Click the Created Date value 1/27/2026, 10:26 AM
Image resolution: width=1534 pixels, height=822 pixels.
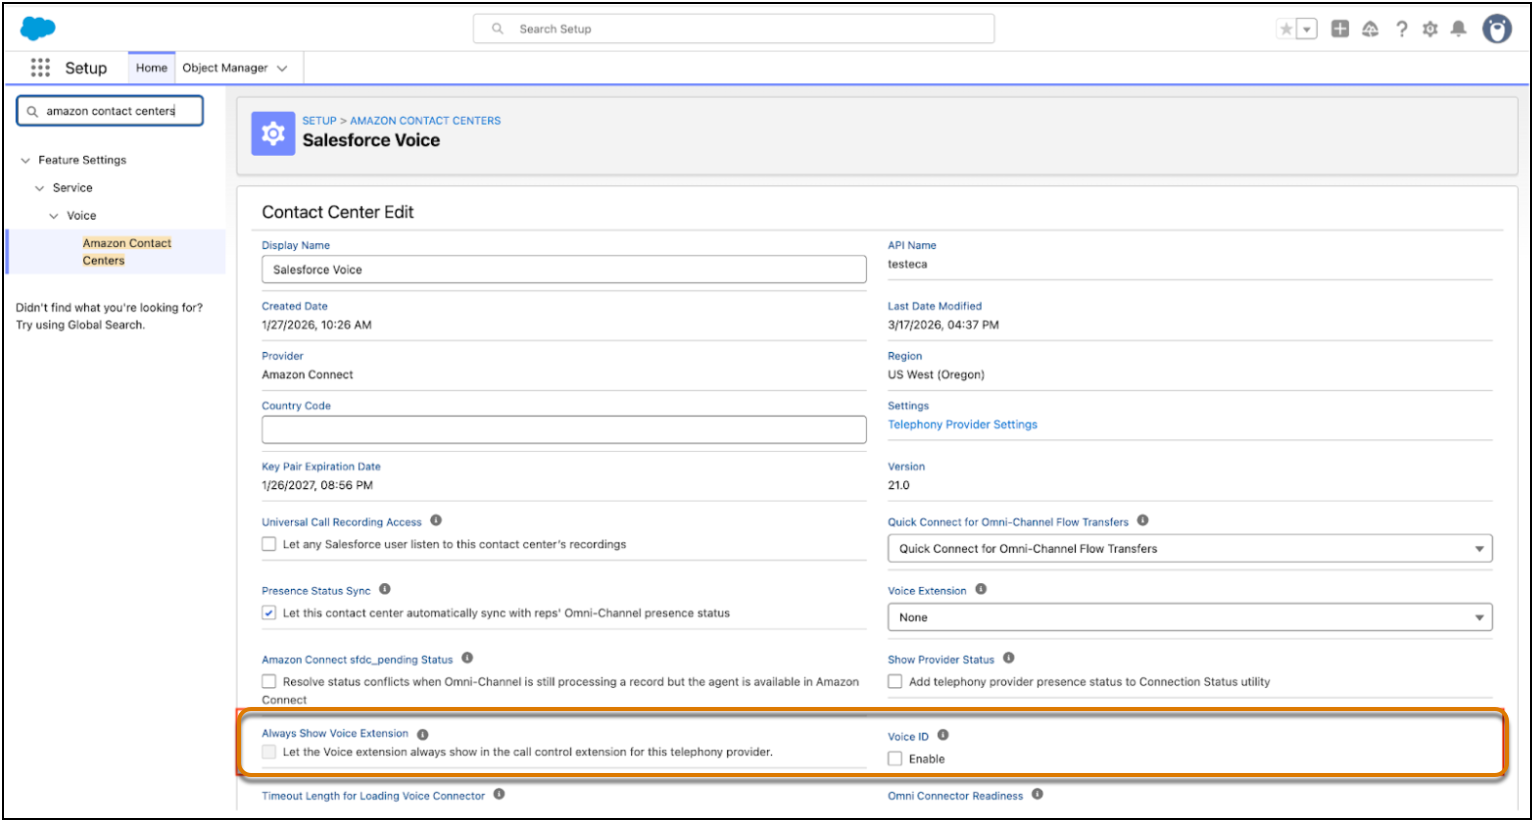pyautogui.click(x=317, y=325)
